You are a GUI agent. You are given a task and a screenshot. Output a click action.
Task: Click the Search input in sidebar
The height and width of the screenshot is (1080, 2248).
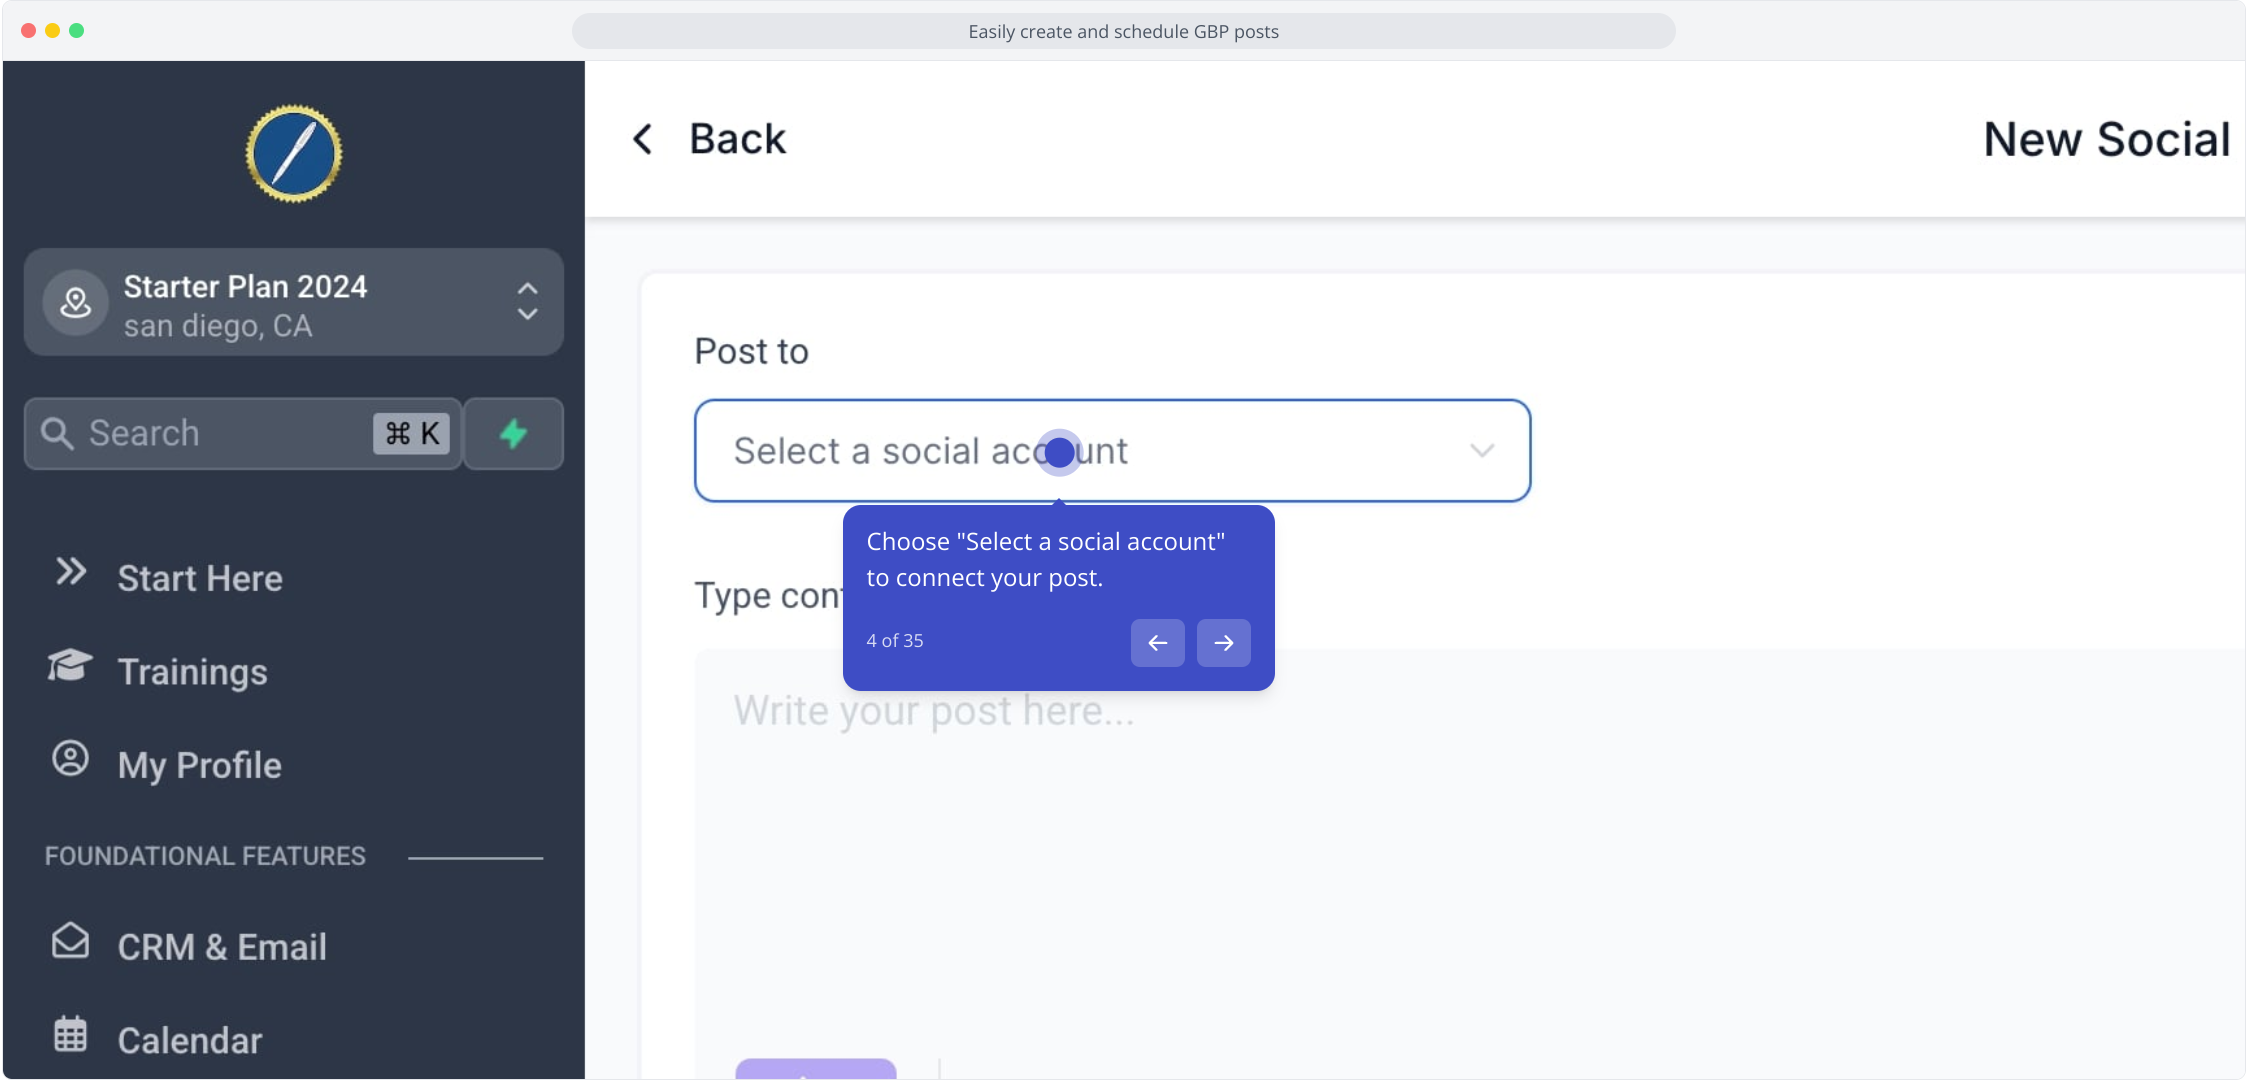point(243,434)
